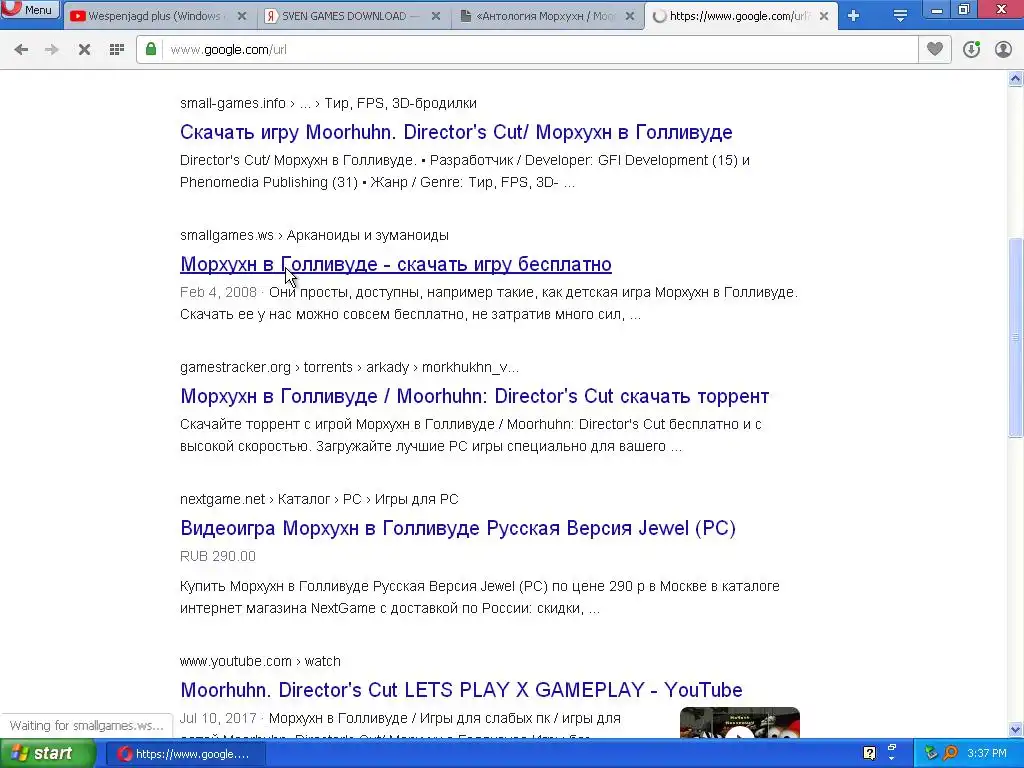The image size is (1024, 768).
Task: Open Морхухн в Голливуде скачать игру бесплатно link
Action: click(396, 264)
